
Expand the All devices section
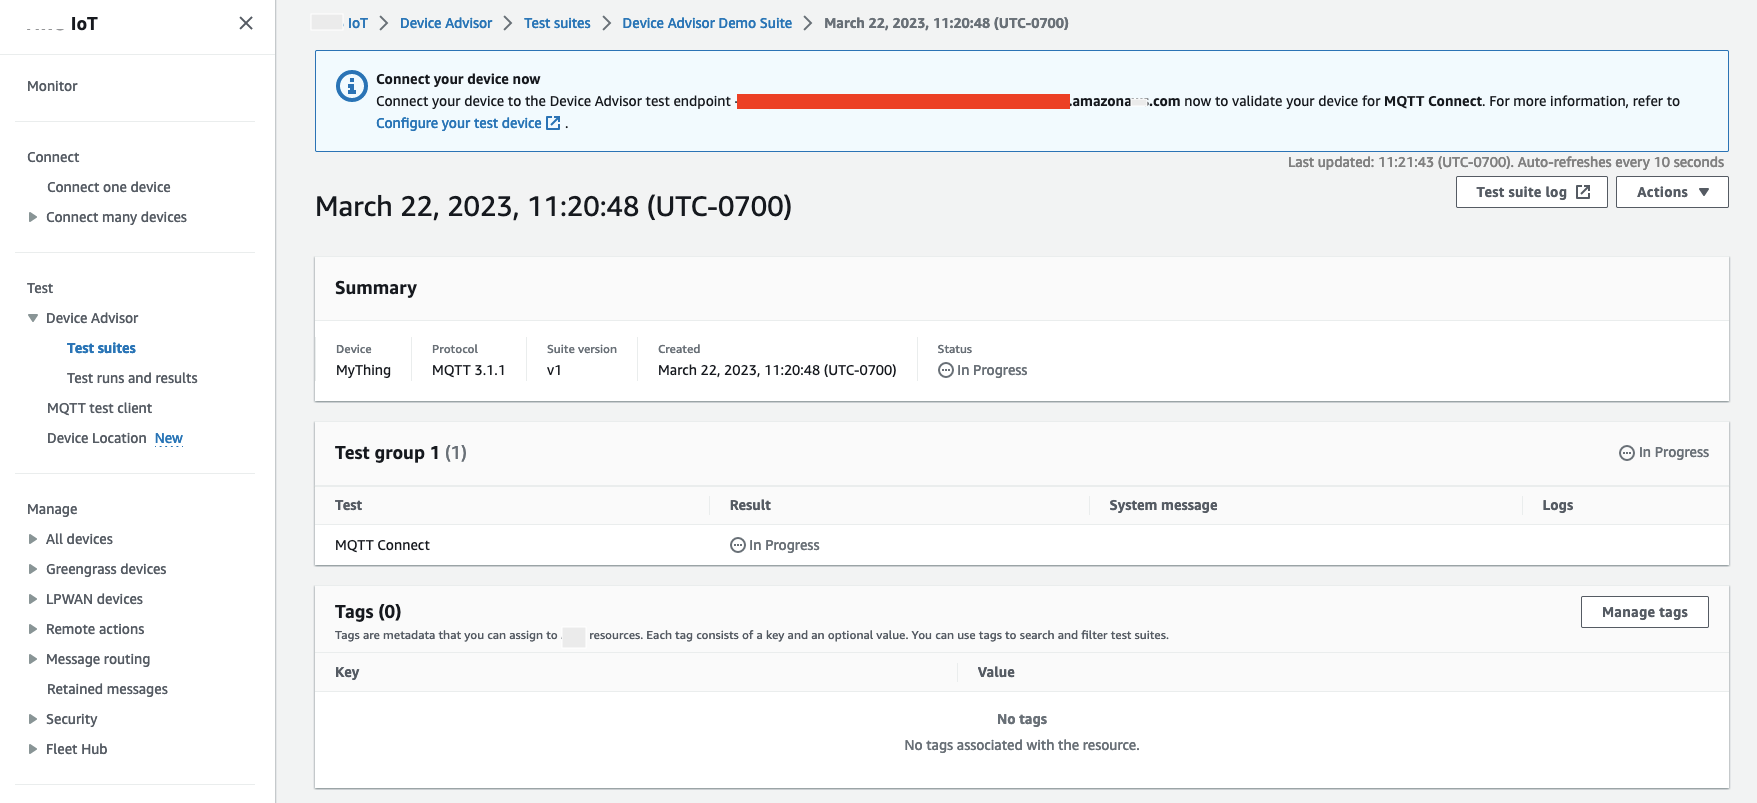pos(33,539)
